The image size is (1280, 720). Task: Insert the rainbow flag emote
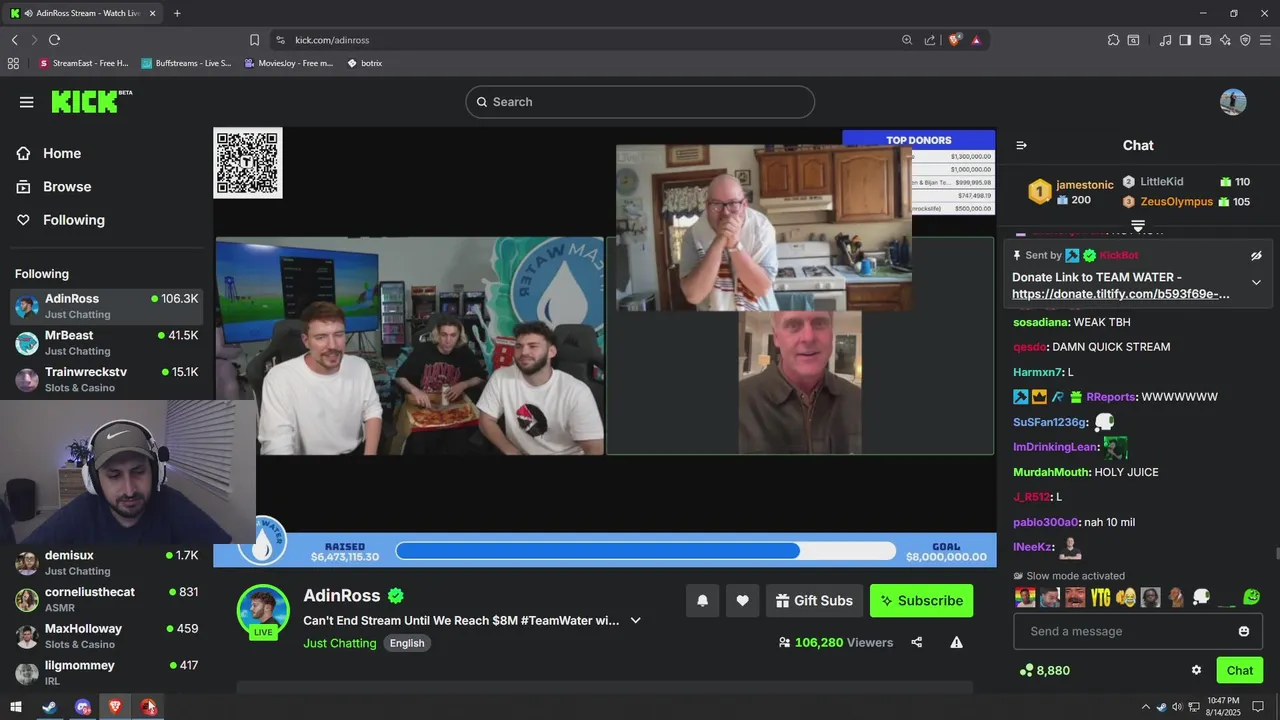(x=1025, y=598)
